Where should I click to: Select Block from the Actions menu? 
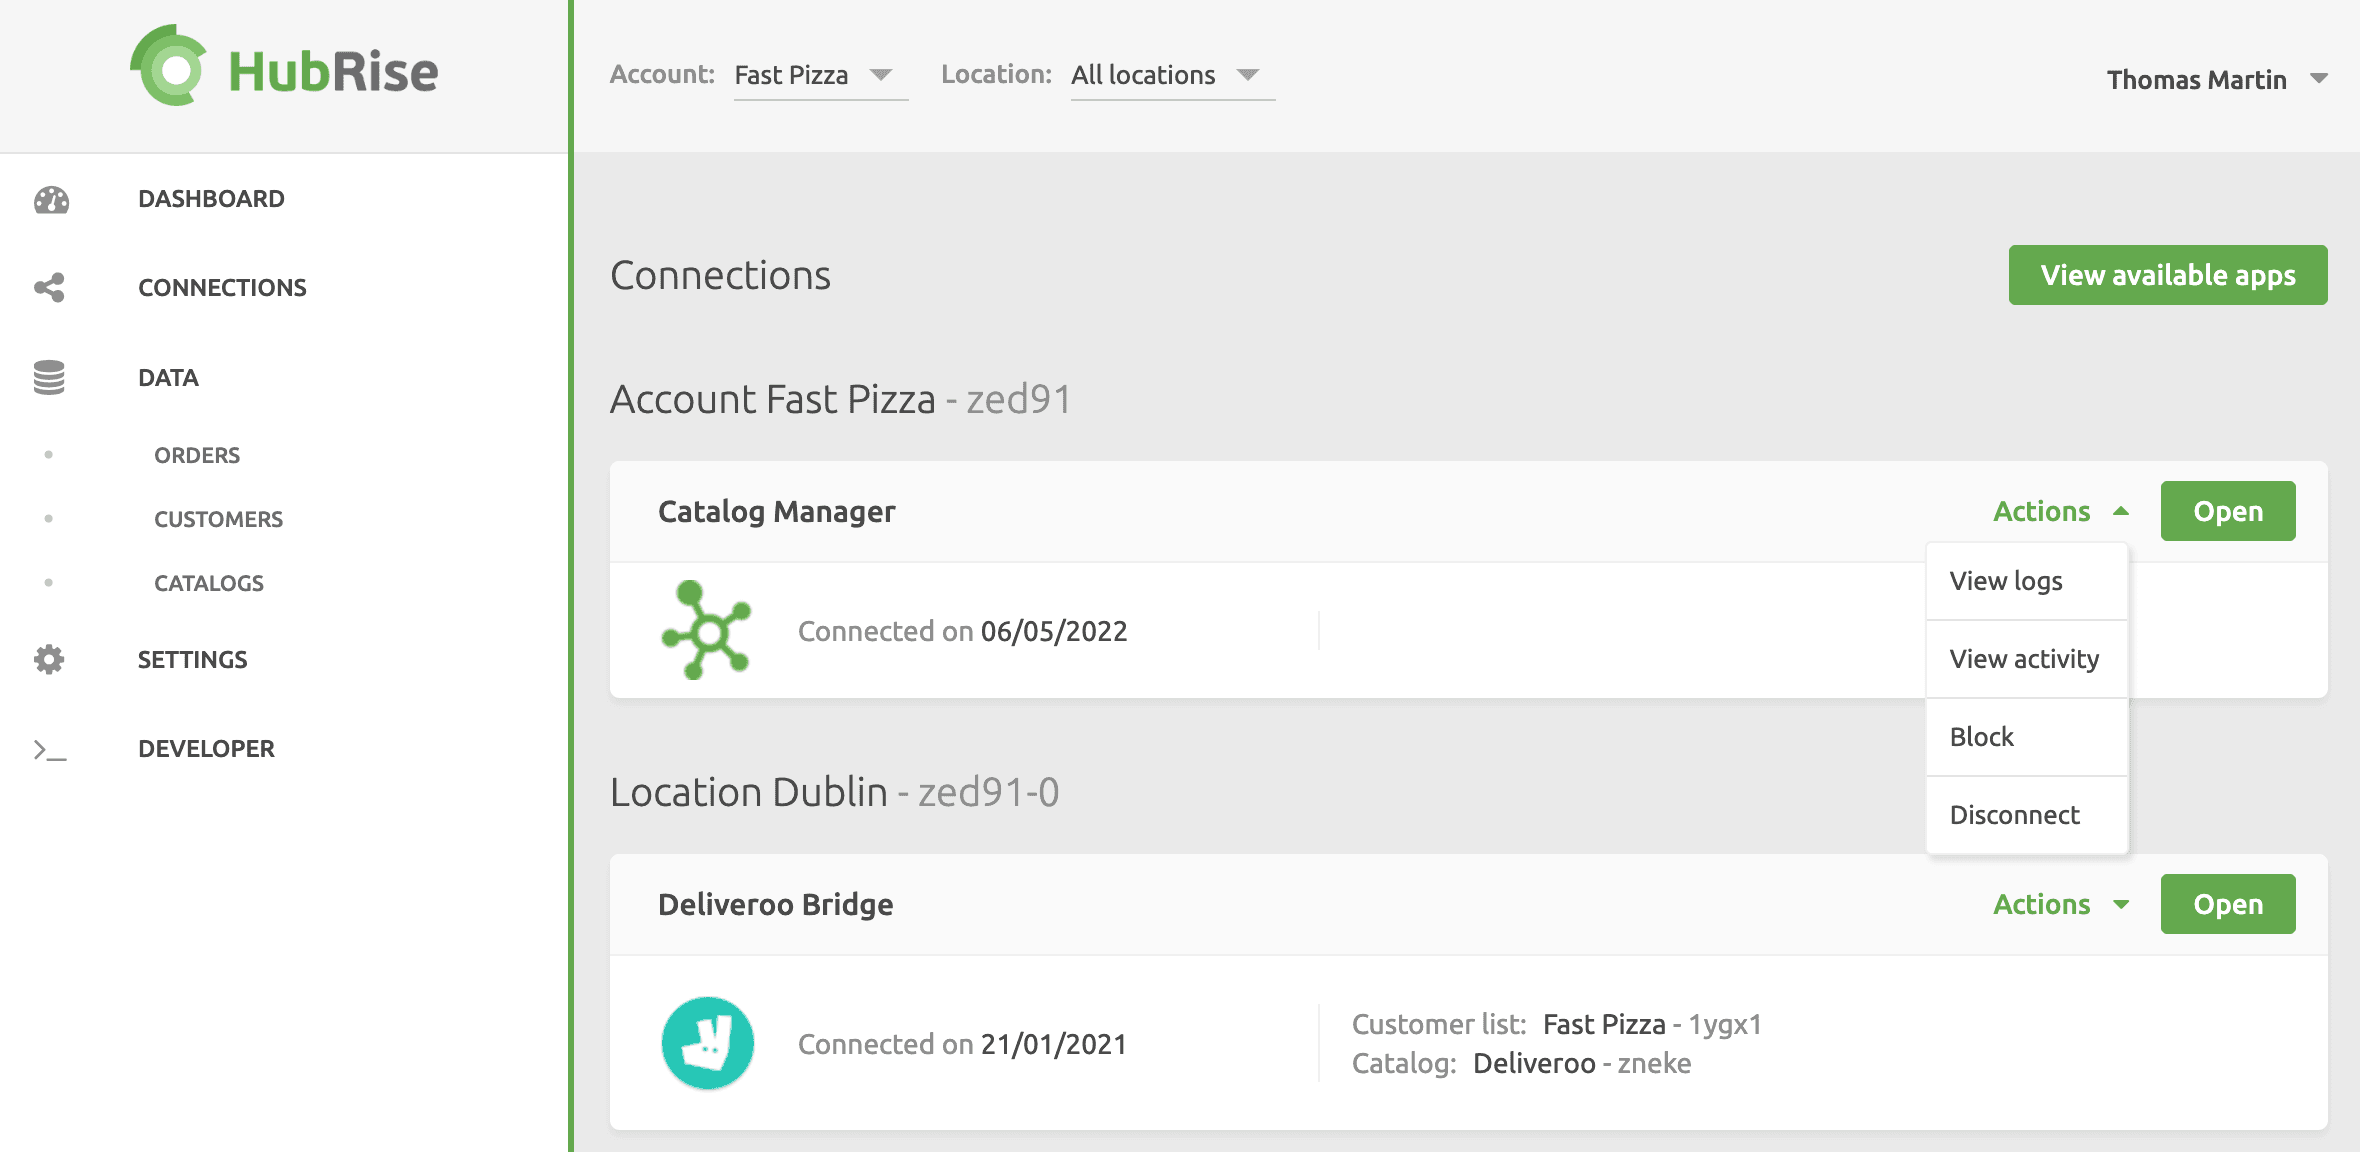click(1981, 737)
